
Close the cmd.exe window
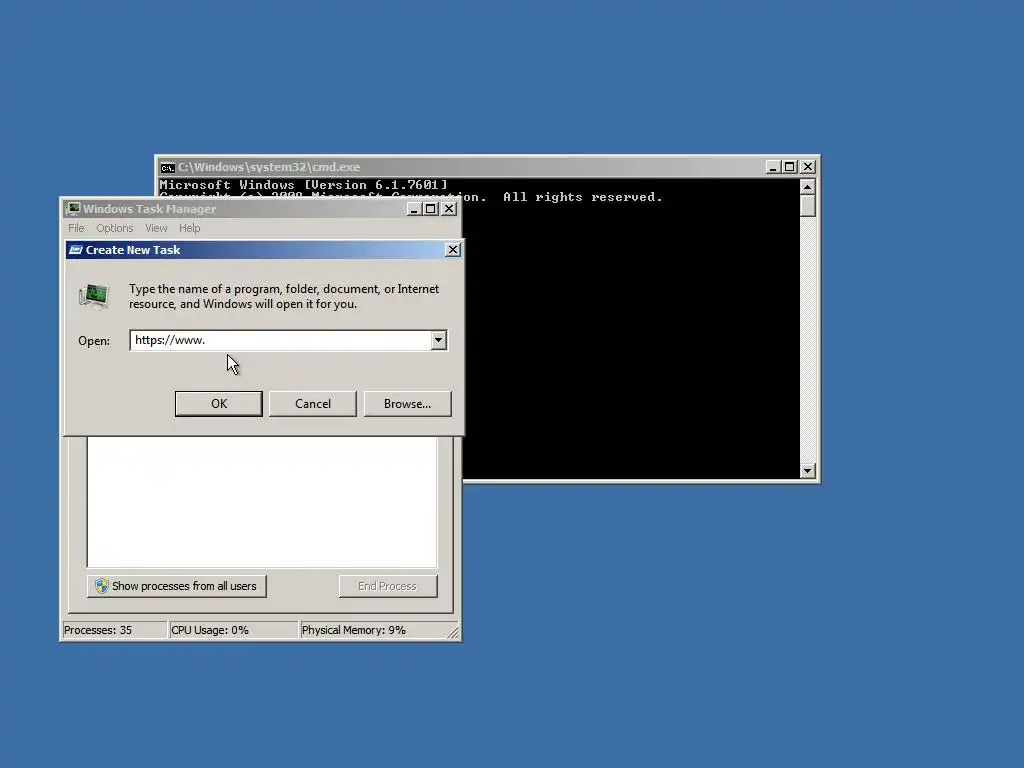808,167
